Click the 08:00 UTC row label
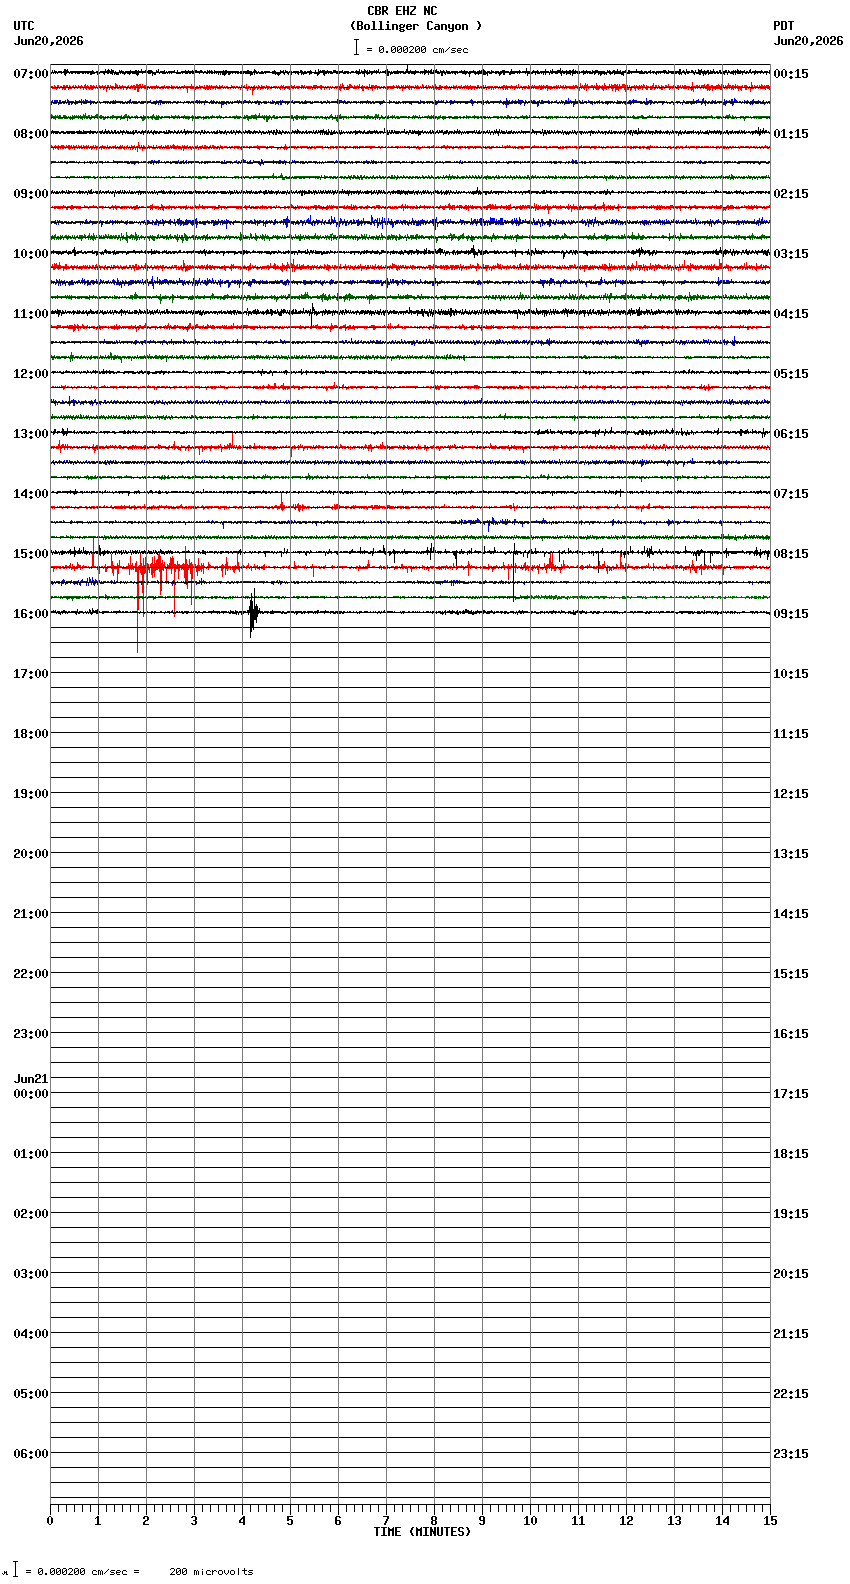This screenshot has width=850, height=1584. (x=31, y=134)
